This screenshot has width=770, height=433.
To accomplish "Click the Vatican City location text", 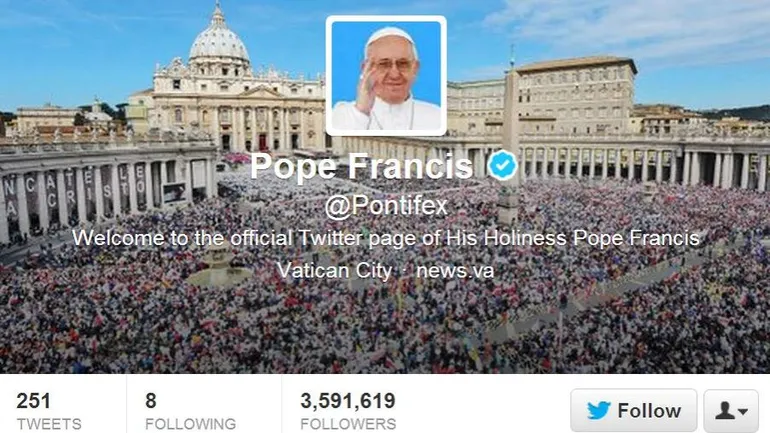I will tap(334, 271).
